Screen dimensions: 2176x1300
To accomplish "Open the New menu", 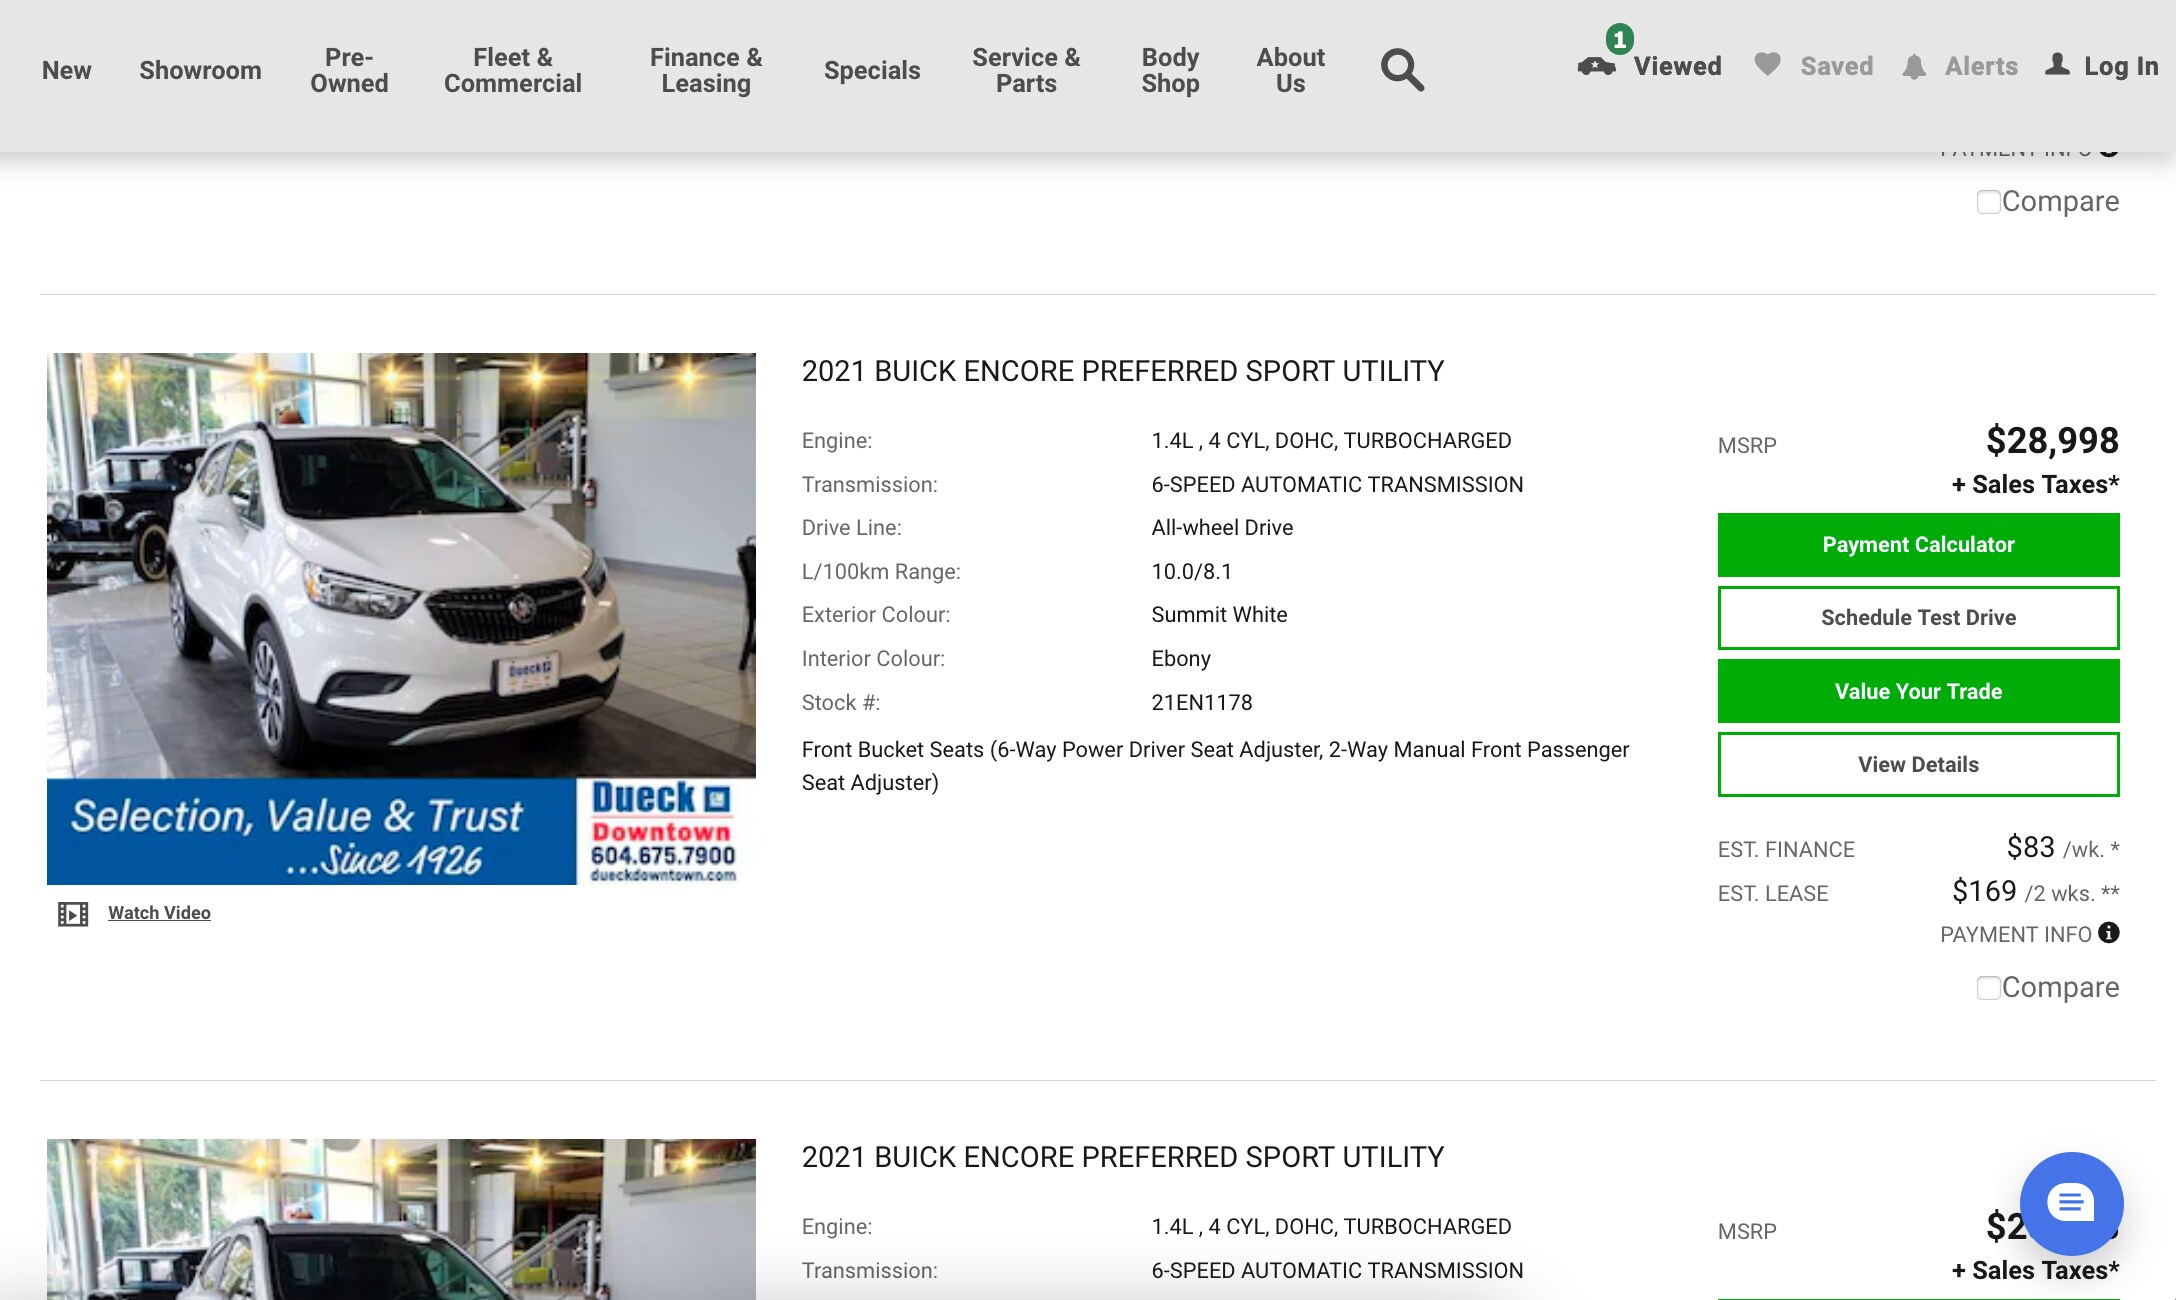I will (x=66, y=70).
